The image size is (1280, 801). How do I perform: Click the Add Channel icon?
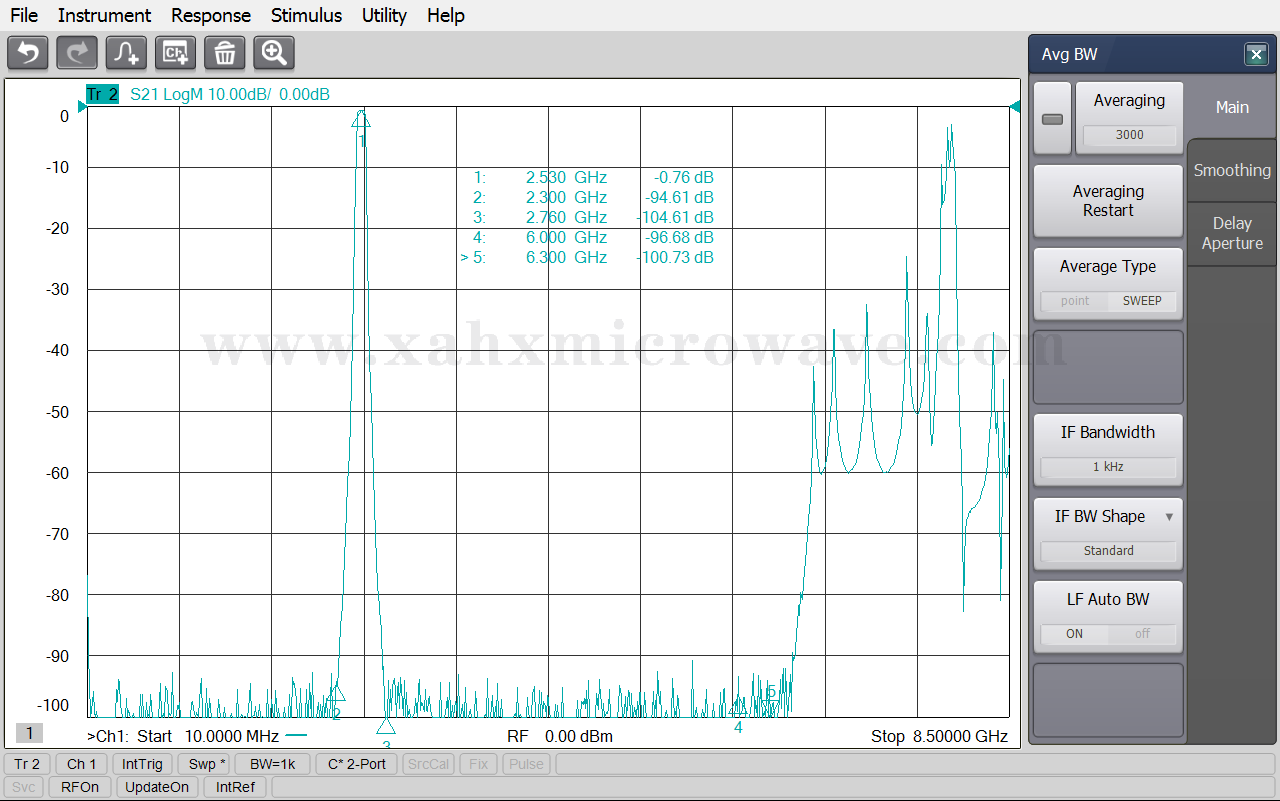click(175, 53)
